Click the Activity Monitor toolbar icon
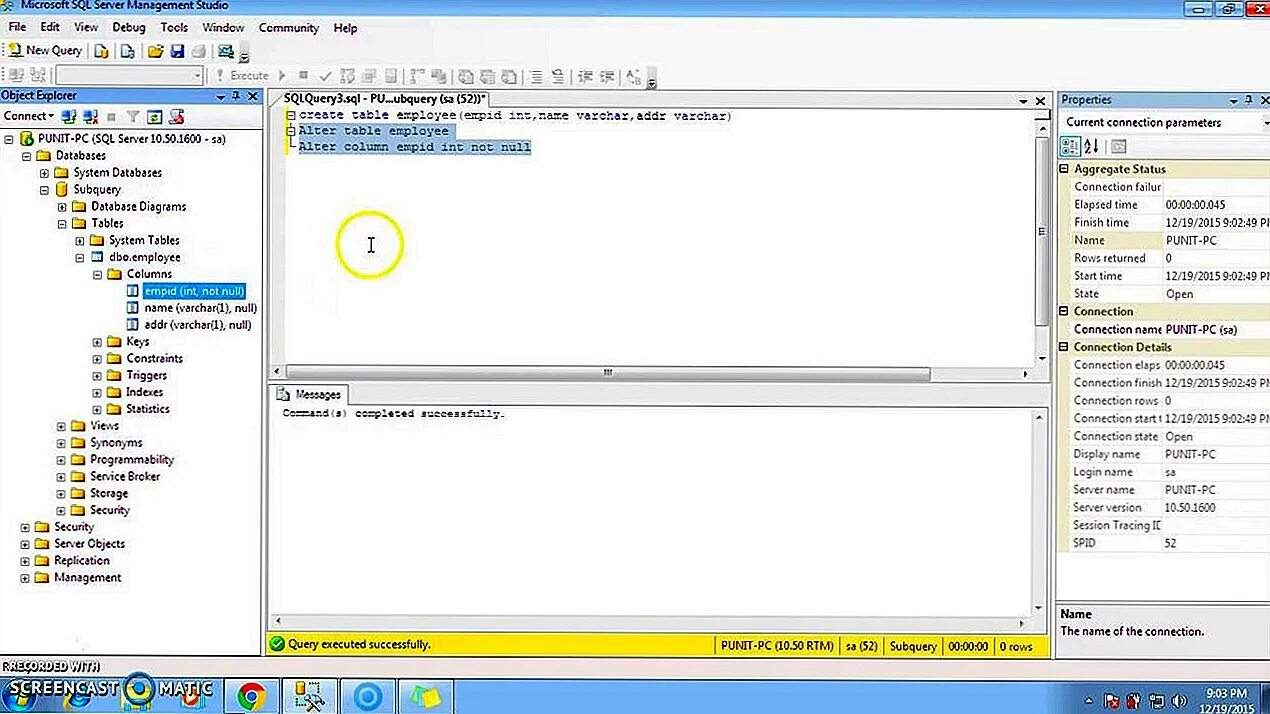The height and width of the screenshot is (714, 1270). pos(226,51)
